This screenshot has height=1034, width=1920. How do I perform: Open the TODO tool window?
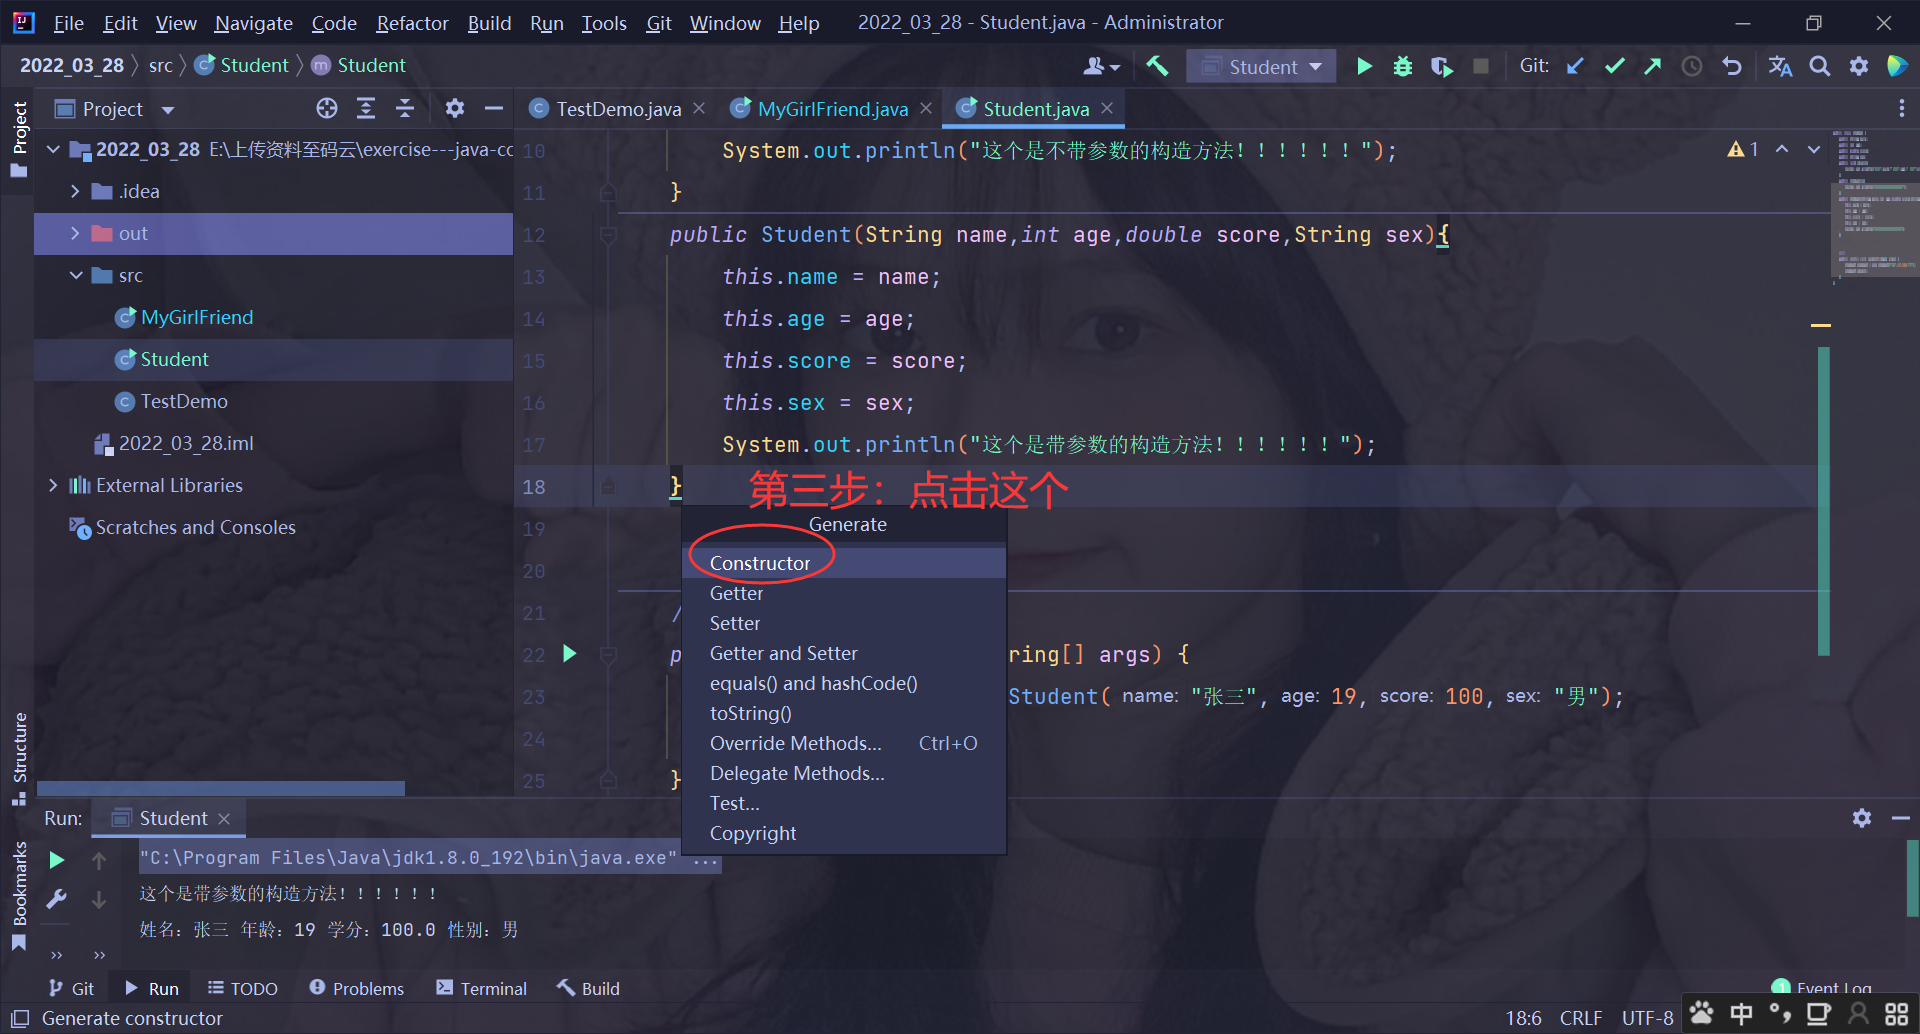[x=242, y=988]
